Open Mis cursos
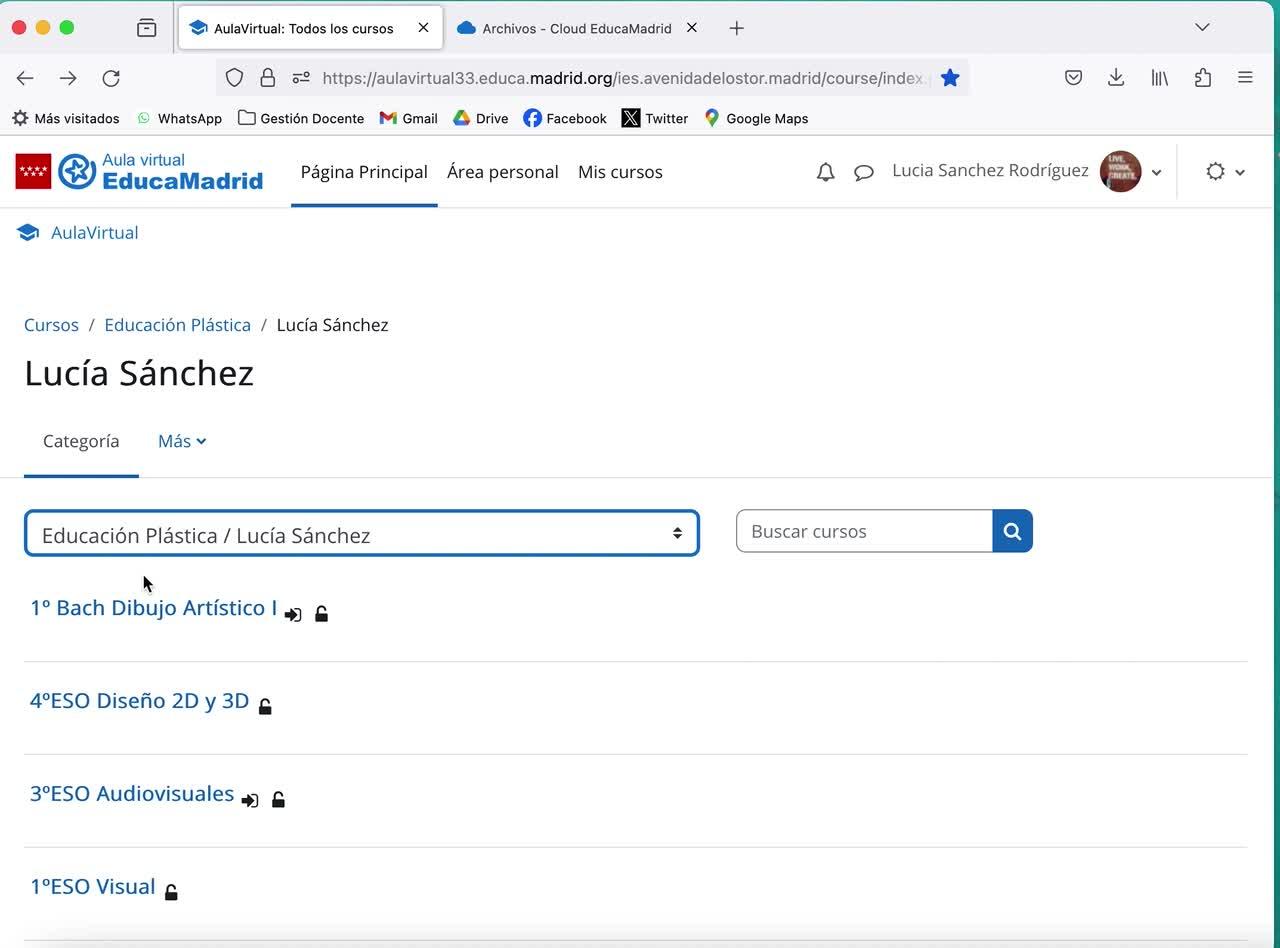Image resolution: width=1280 pixels, height=948 pixels. [x=620, y=172]
